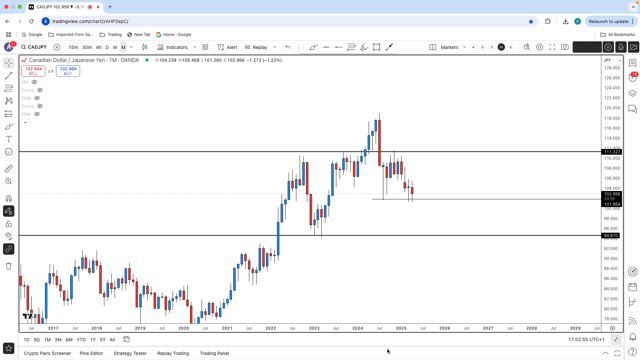Click the trash remove objects icon
Screen dimensions: 640x360
pos(9,266)
